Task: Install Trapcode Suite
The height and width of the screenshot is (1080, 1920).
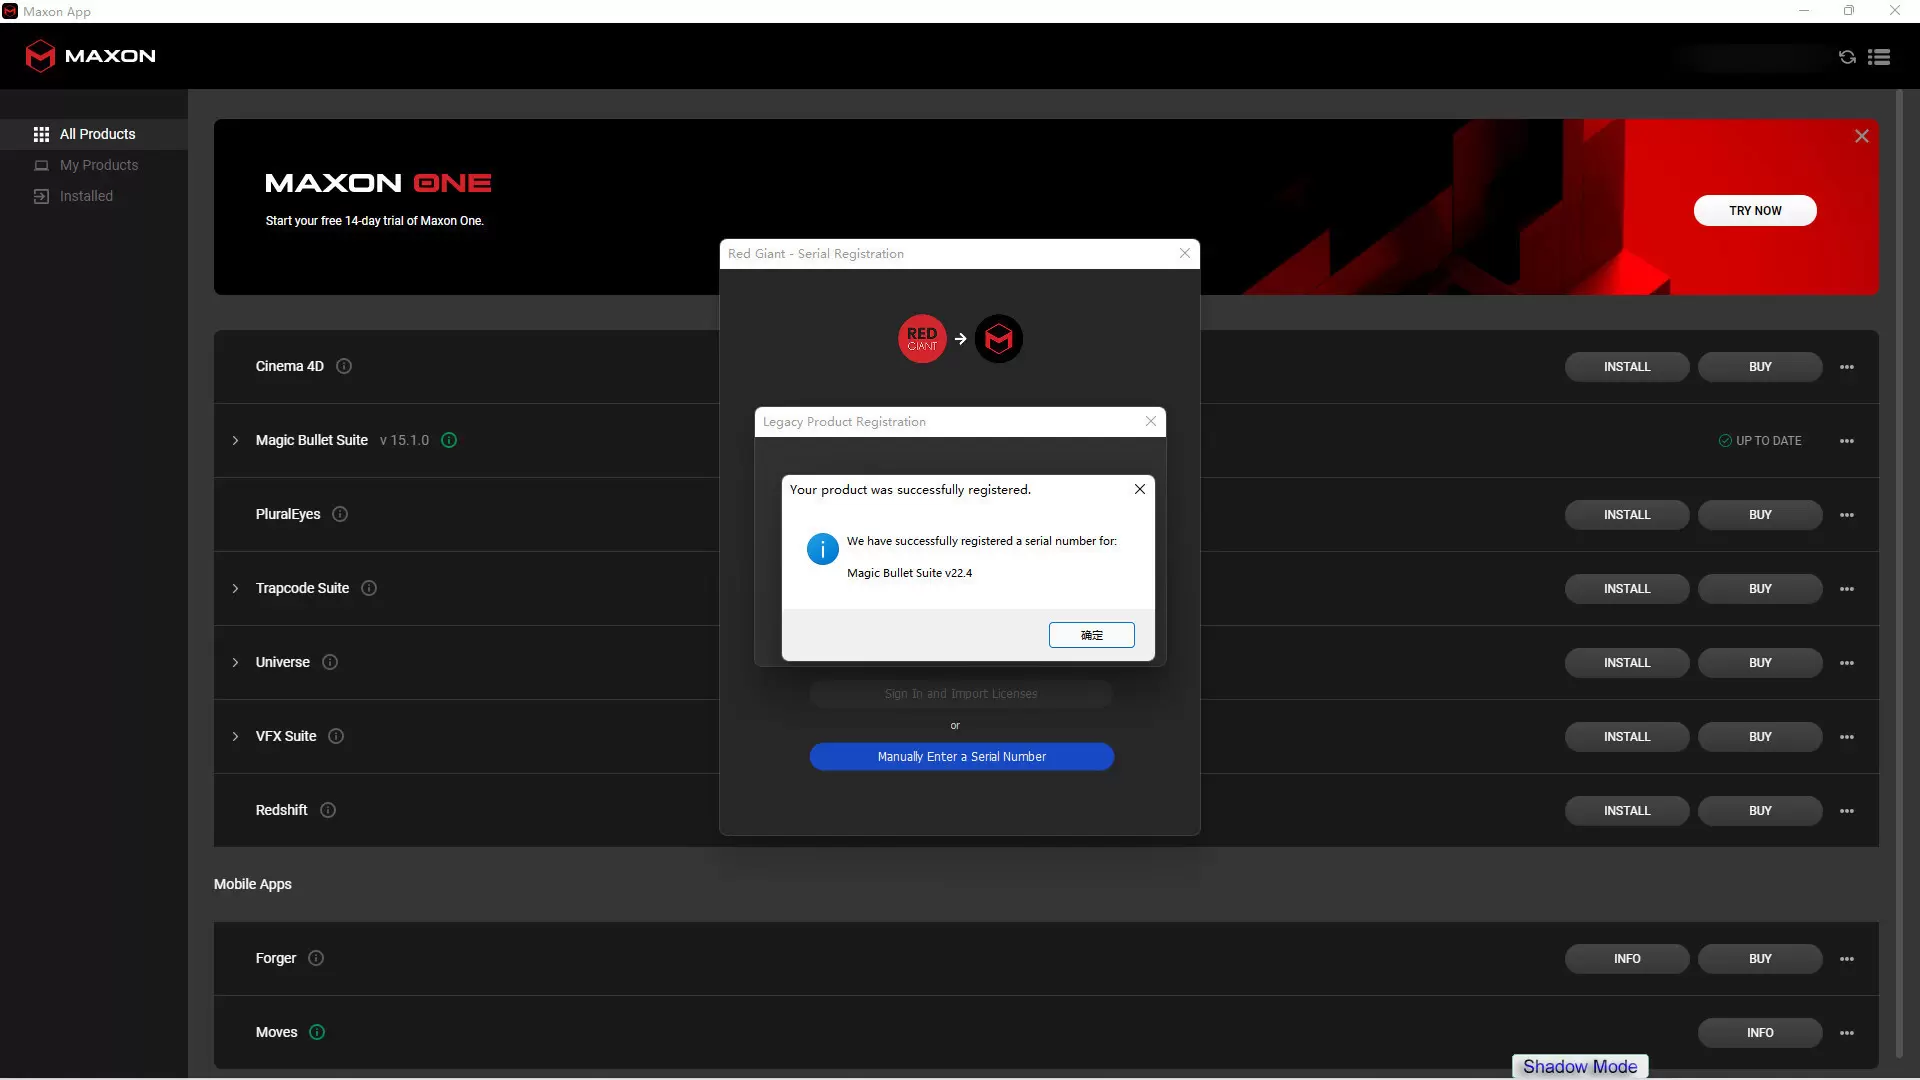Action: tap(1627, 589)
